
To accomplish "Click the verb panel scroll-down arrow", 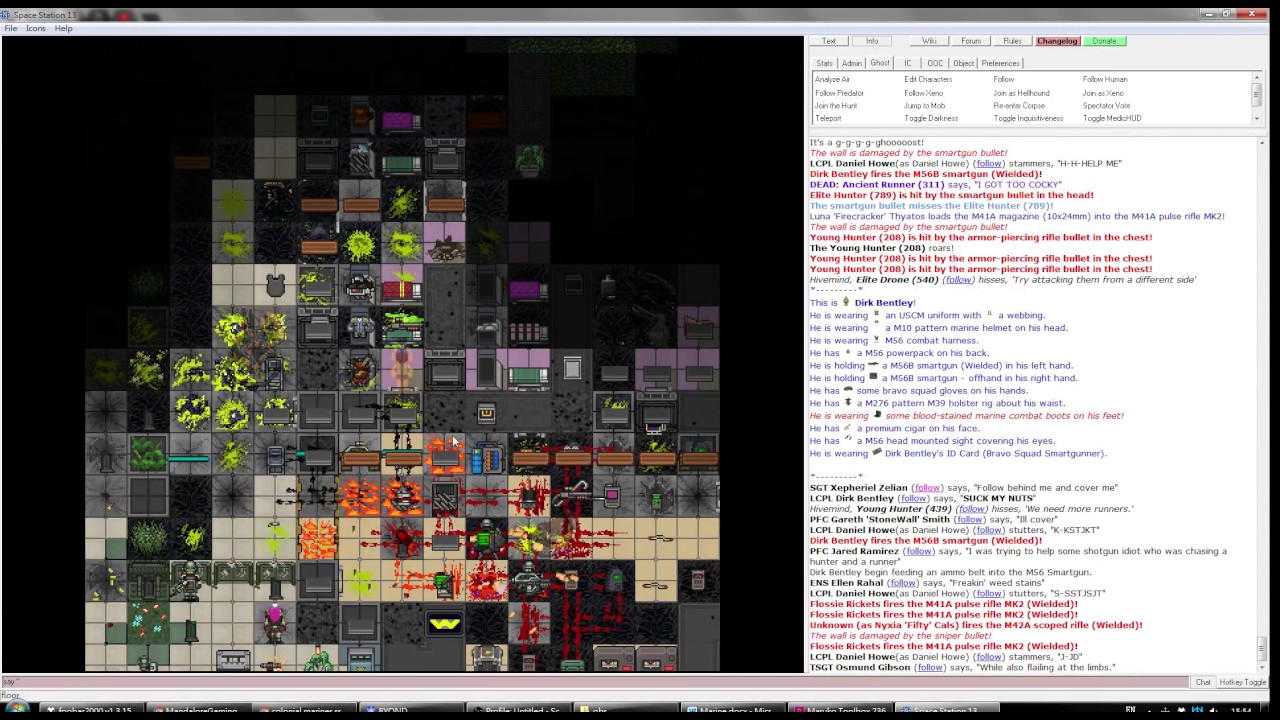I will click(1257, 119).
